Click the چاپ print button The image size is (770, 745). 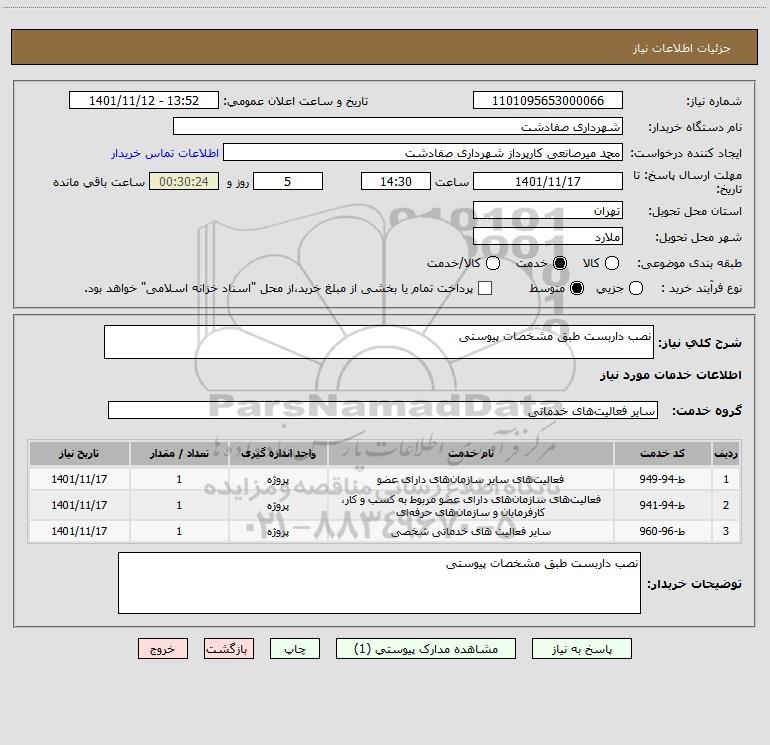pos(295,649)
